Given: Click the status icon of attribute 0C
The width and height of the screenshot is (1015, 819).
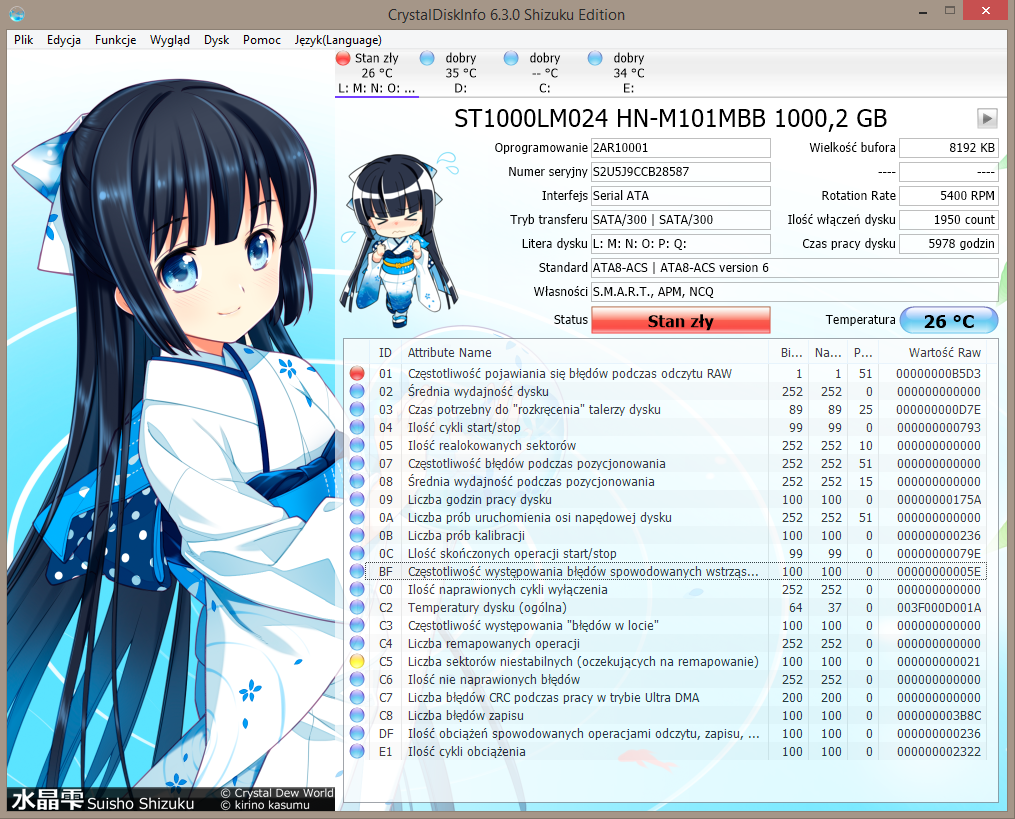Looking at the screenshot, I should tap(357, 554).
